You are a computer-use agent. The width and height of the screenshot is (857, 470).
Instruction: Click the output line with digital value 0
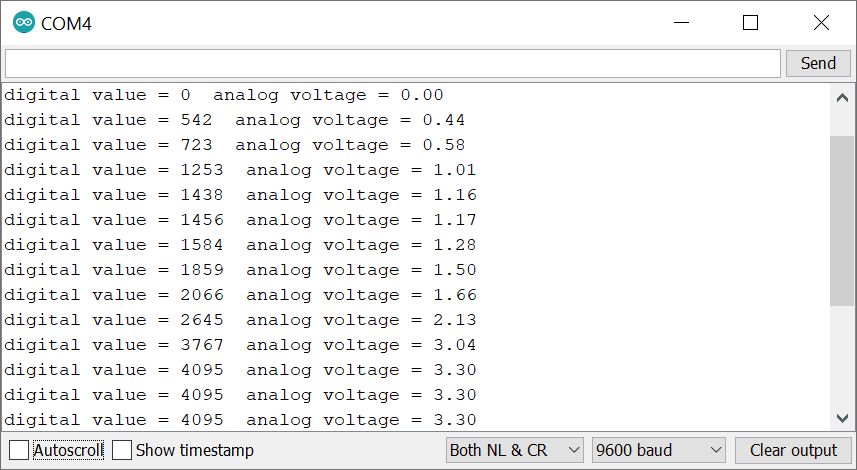(x=223, y=95)
